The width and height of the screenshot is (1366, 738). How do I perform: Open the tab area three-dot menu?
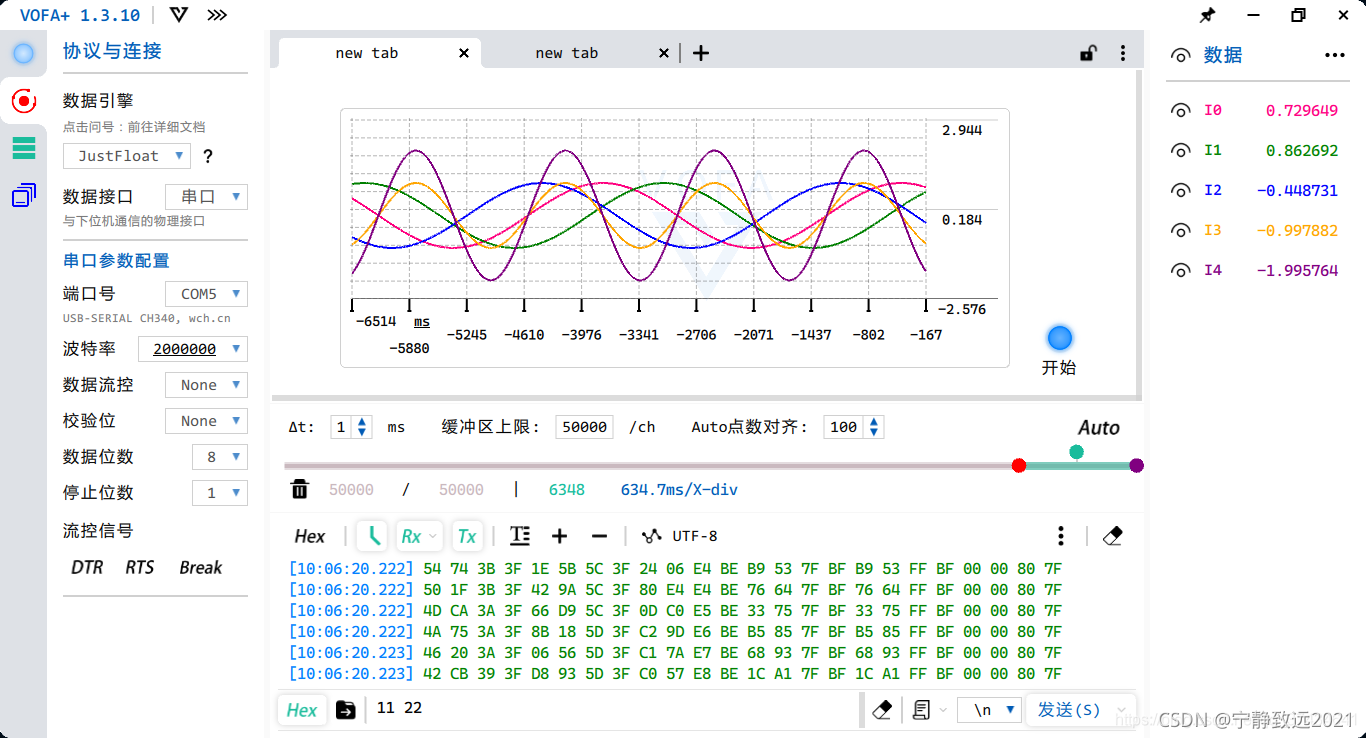tap(1123, 53)
